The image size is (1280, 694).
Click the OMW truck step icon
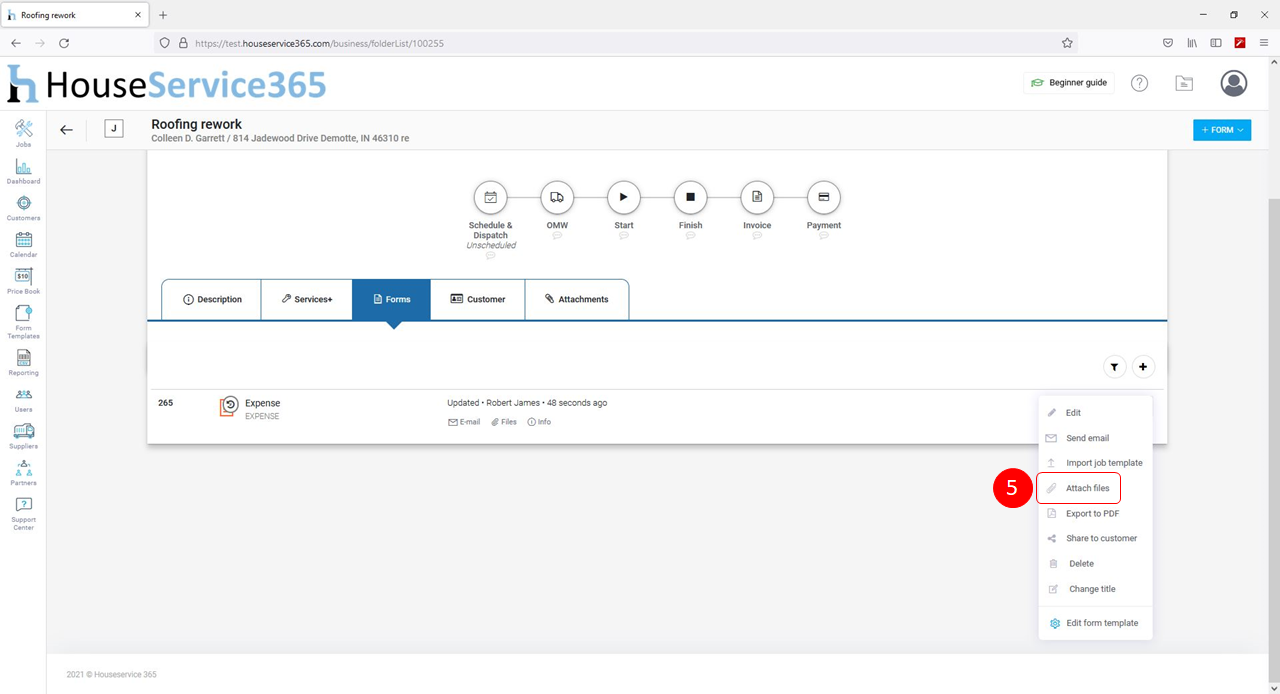tap(557, 198)
